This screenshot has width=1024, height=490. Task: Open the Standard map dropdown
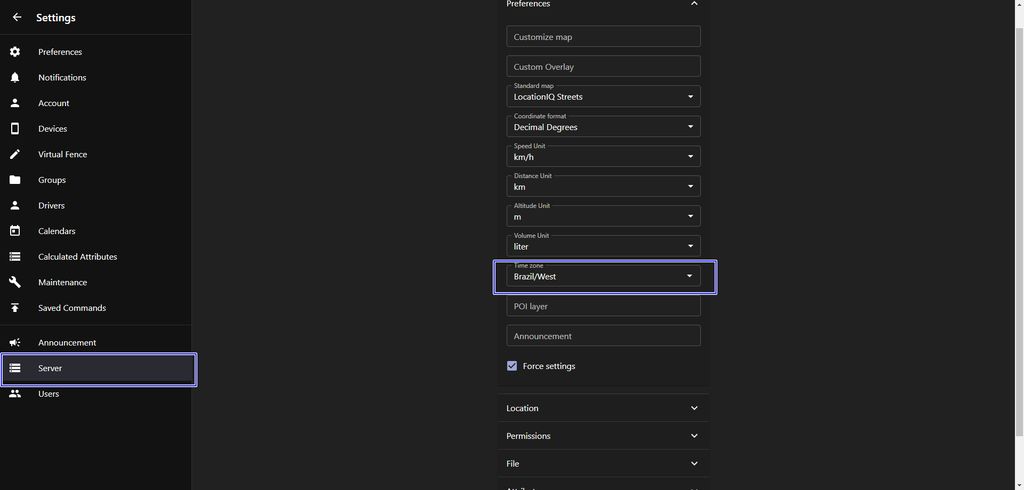click(603, 96)
